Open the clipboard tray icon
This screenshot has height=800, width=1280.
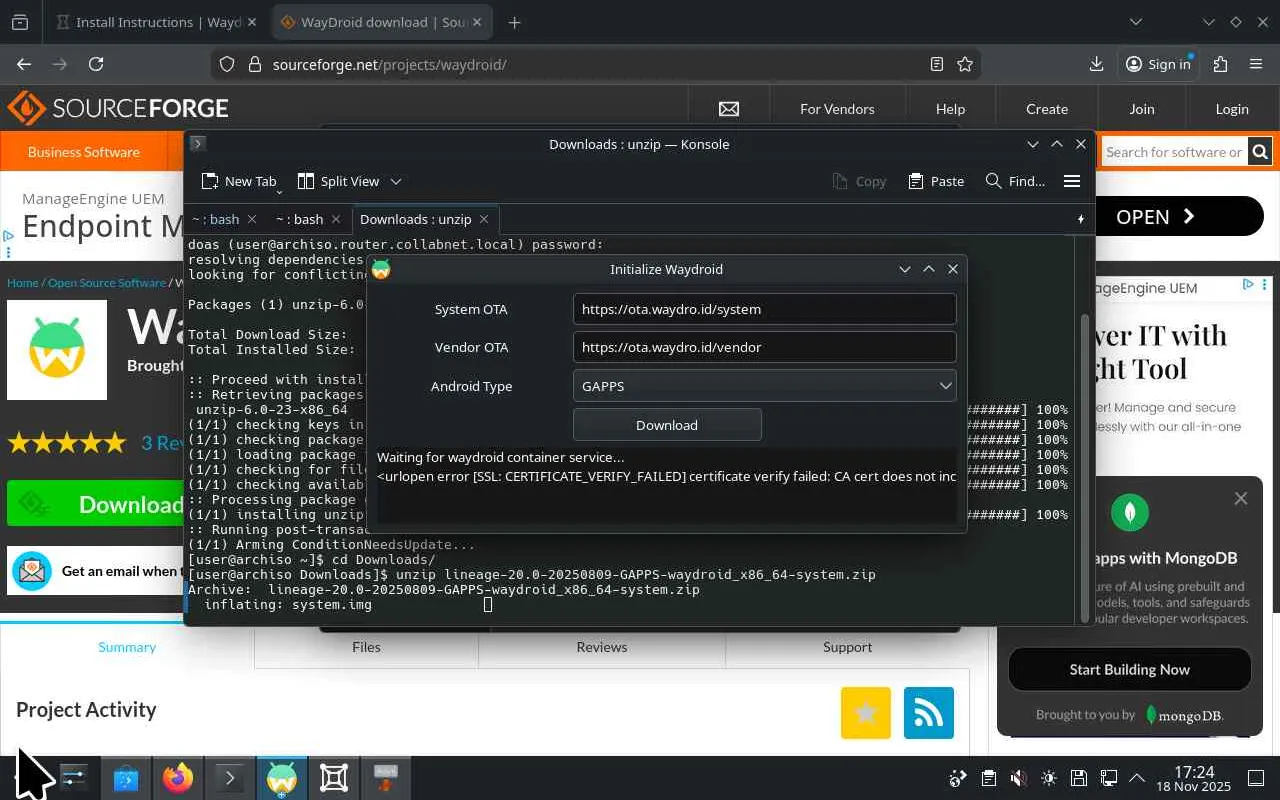coord(988,778)
